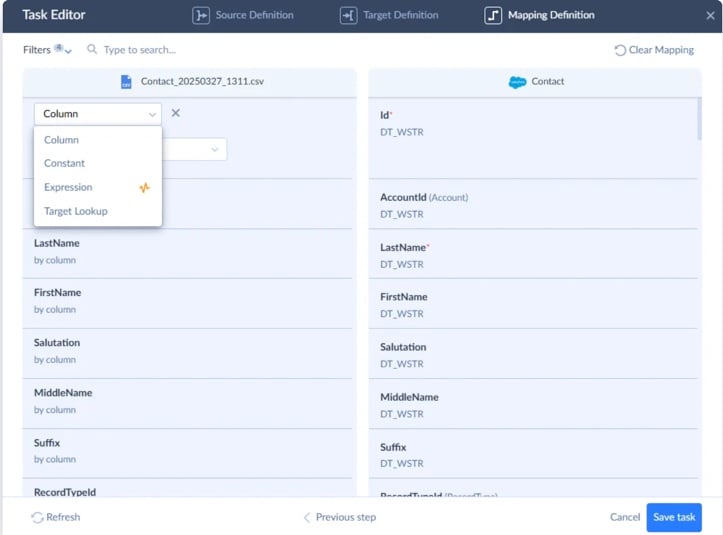Focus the Type to search field

click(140, 50)
